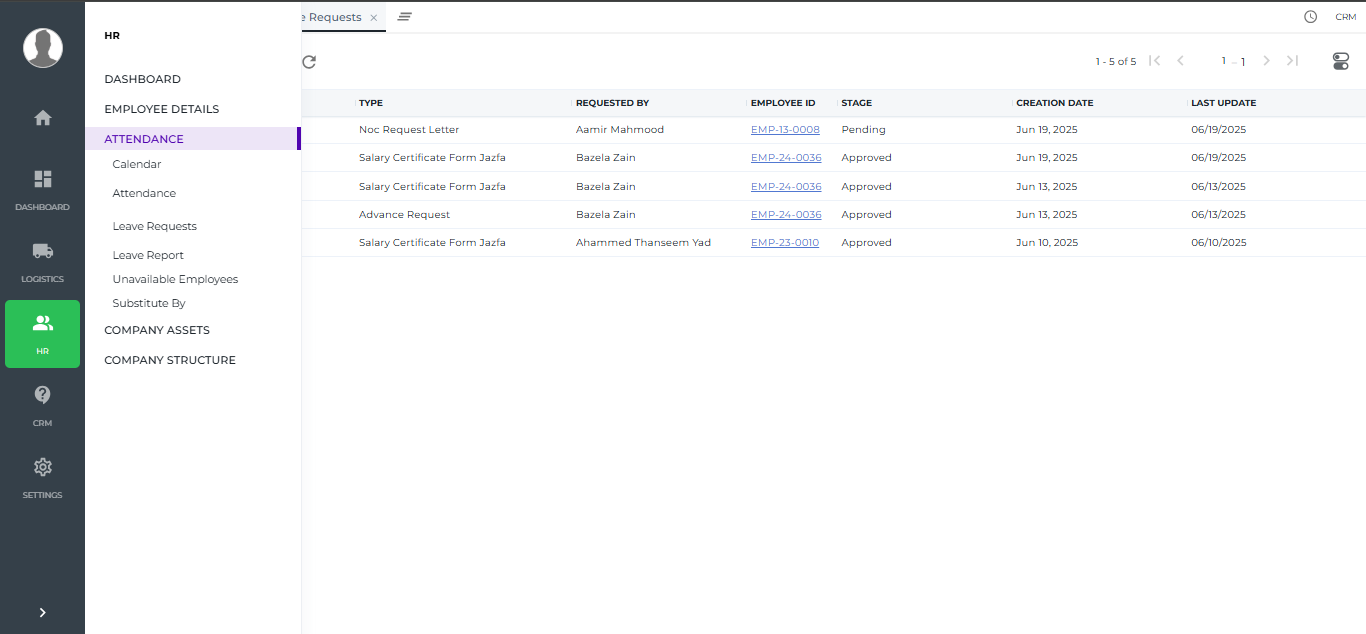Open Unavailable Employees submenu item
The image size is (1366, 634).
coord(175,279)
